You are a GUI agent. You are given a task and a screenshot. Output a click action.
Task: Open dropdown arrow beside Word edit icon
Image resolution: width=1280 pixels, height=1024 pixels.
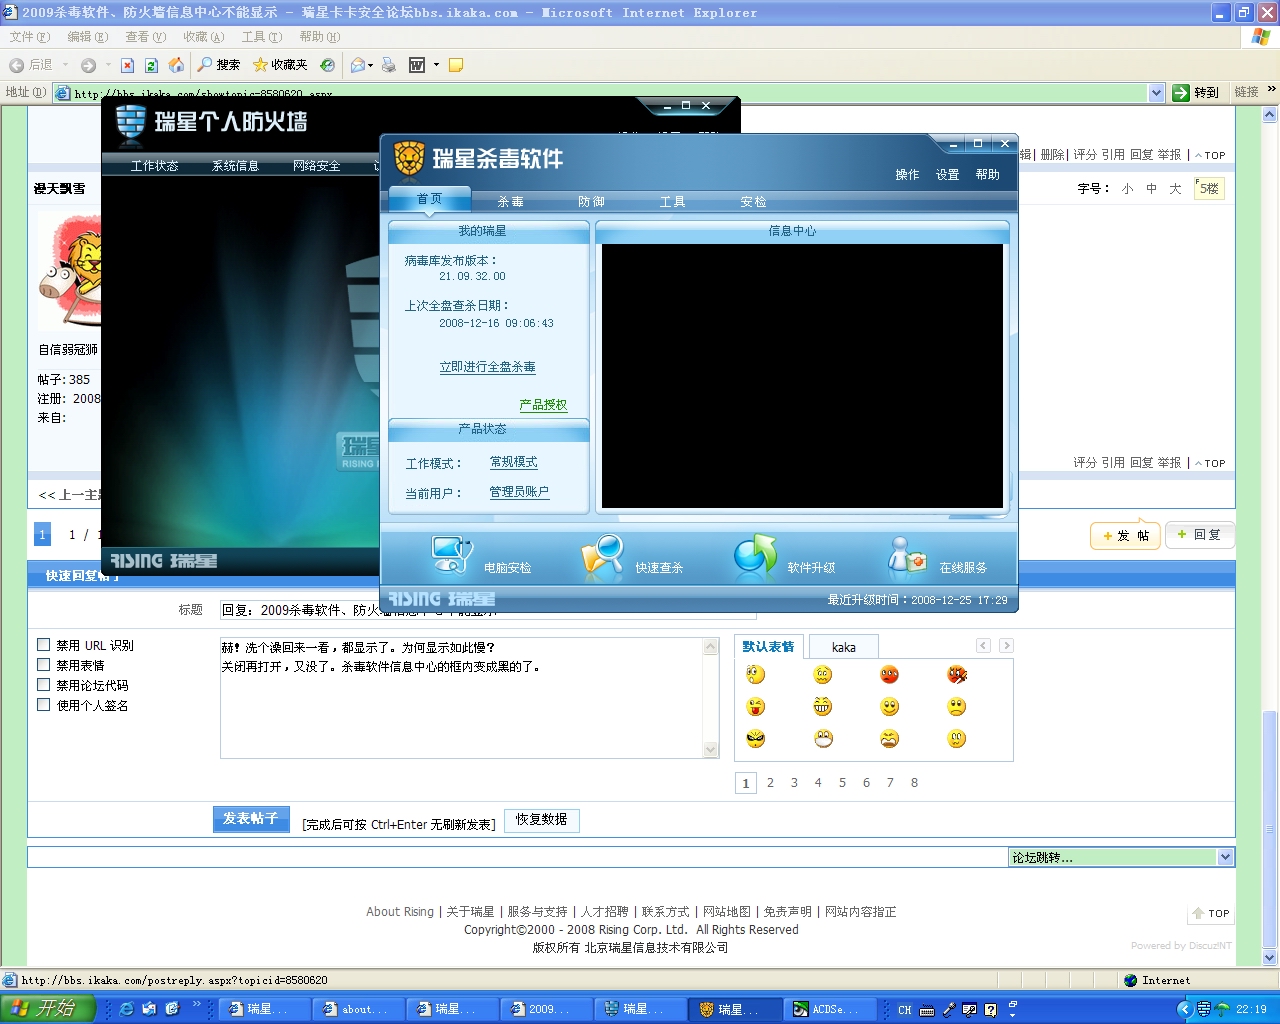436,65
